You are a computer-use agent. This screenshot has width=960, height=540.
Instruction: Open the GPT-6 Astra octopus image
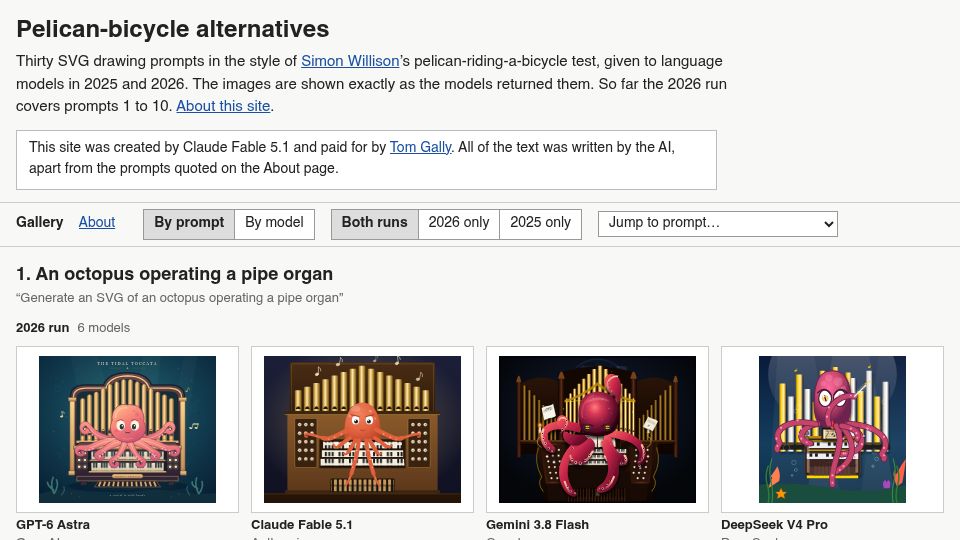(x=127, y=429)
